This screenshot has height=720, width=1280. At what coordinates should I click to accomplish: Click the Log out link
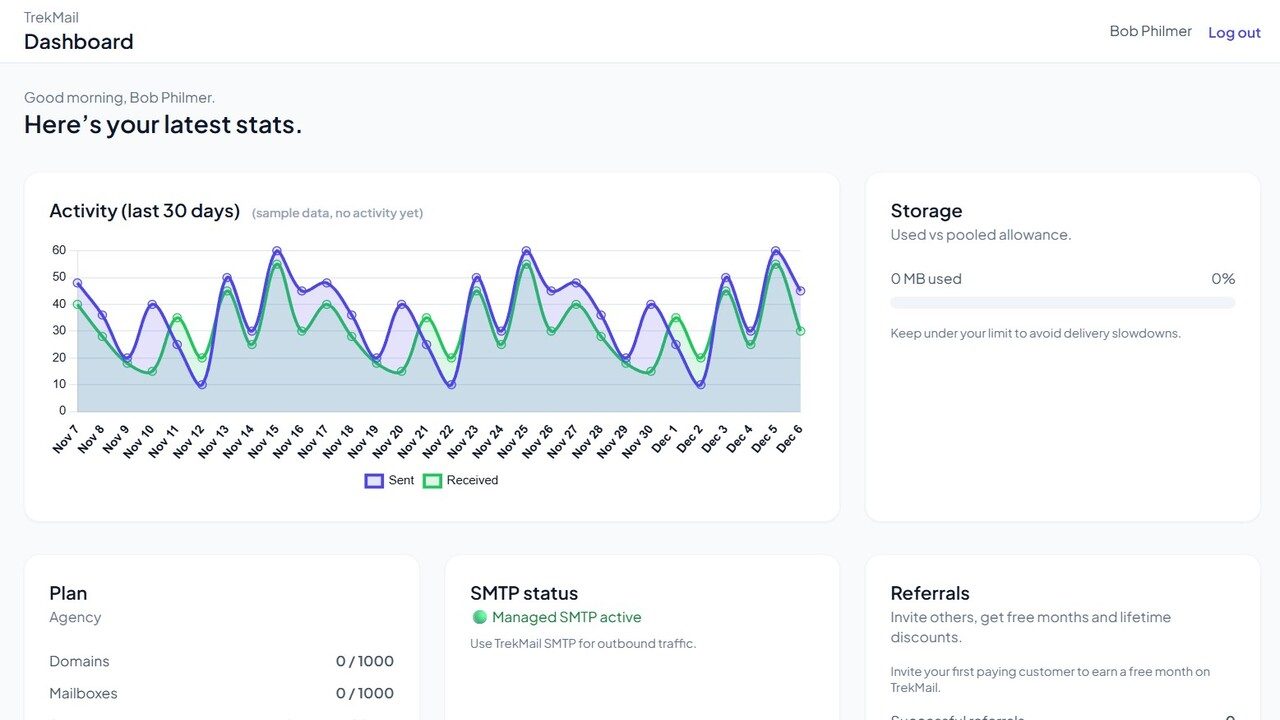pyautogui.click(x=1233, y=32)
